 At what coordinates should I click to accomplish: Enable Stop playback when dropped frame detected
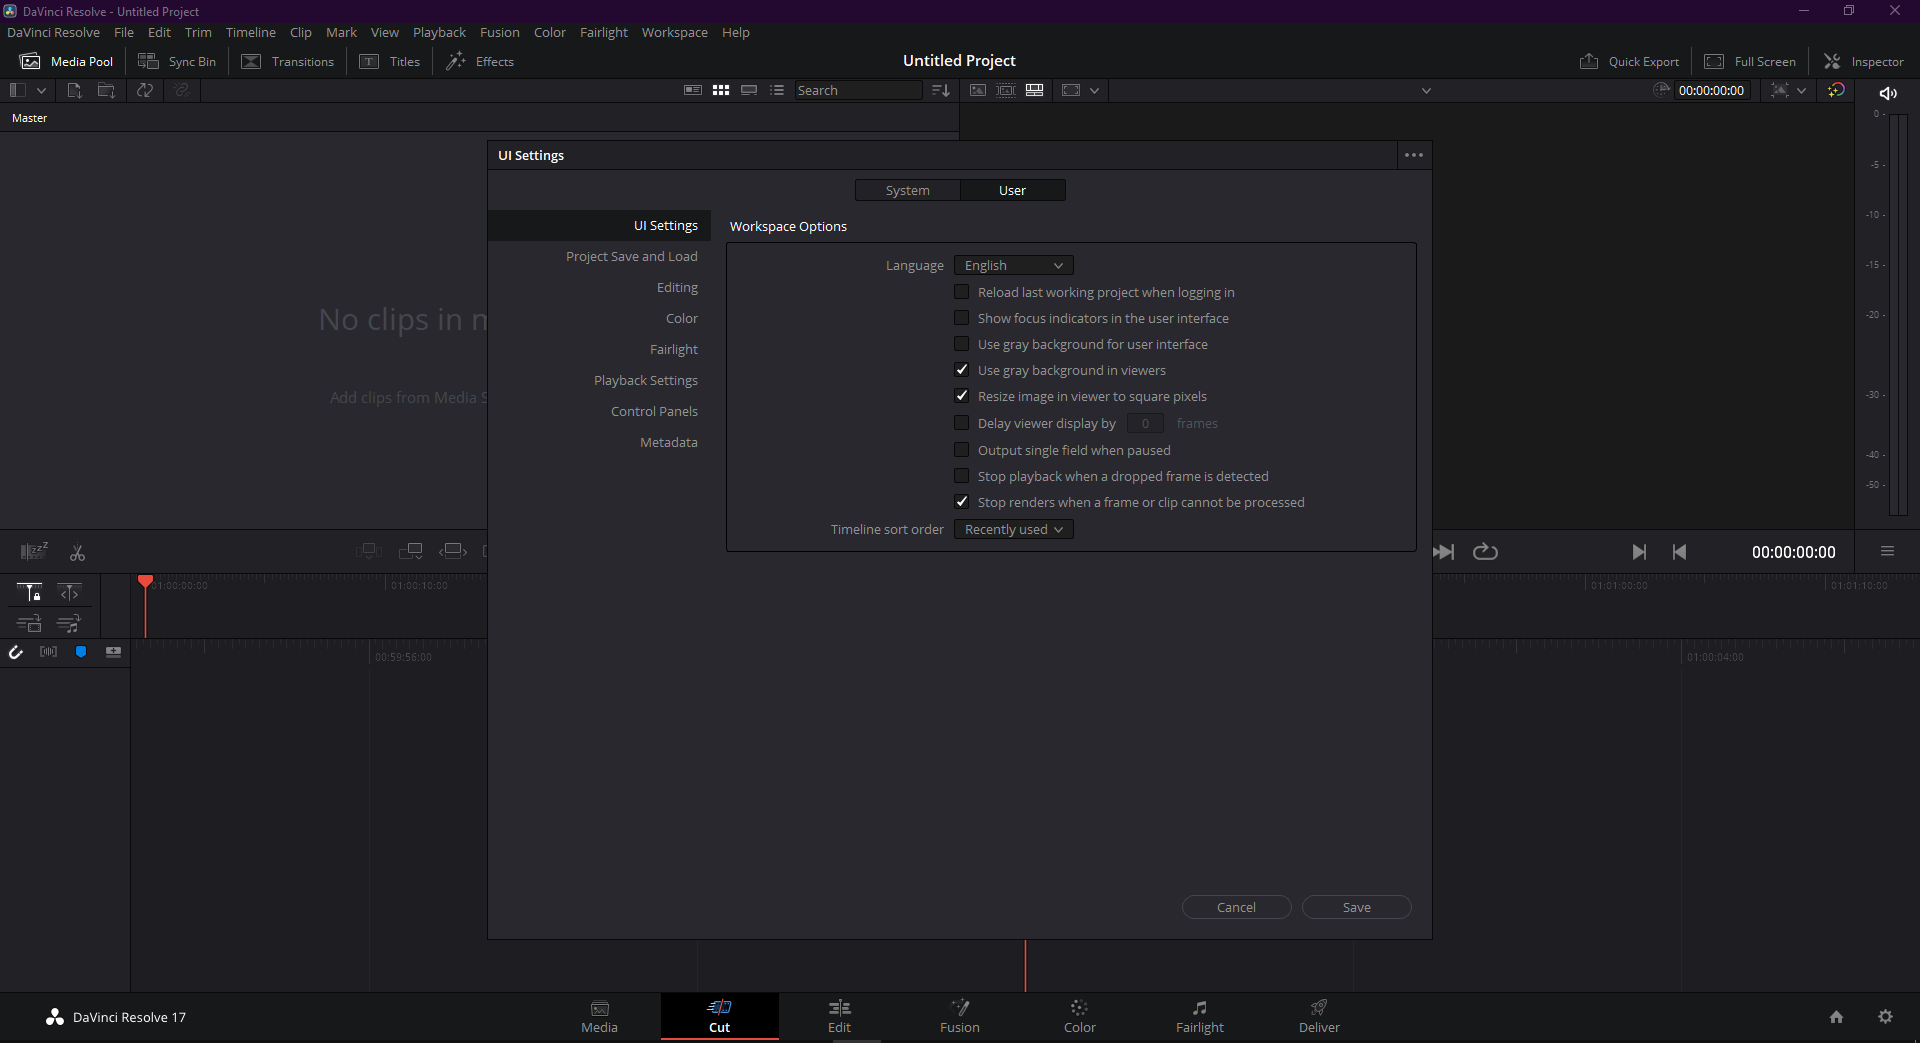[962, 476]
